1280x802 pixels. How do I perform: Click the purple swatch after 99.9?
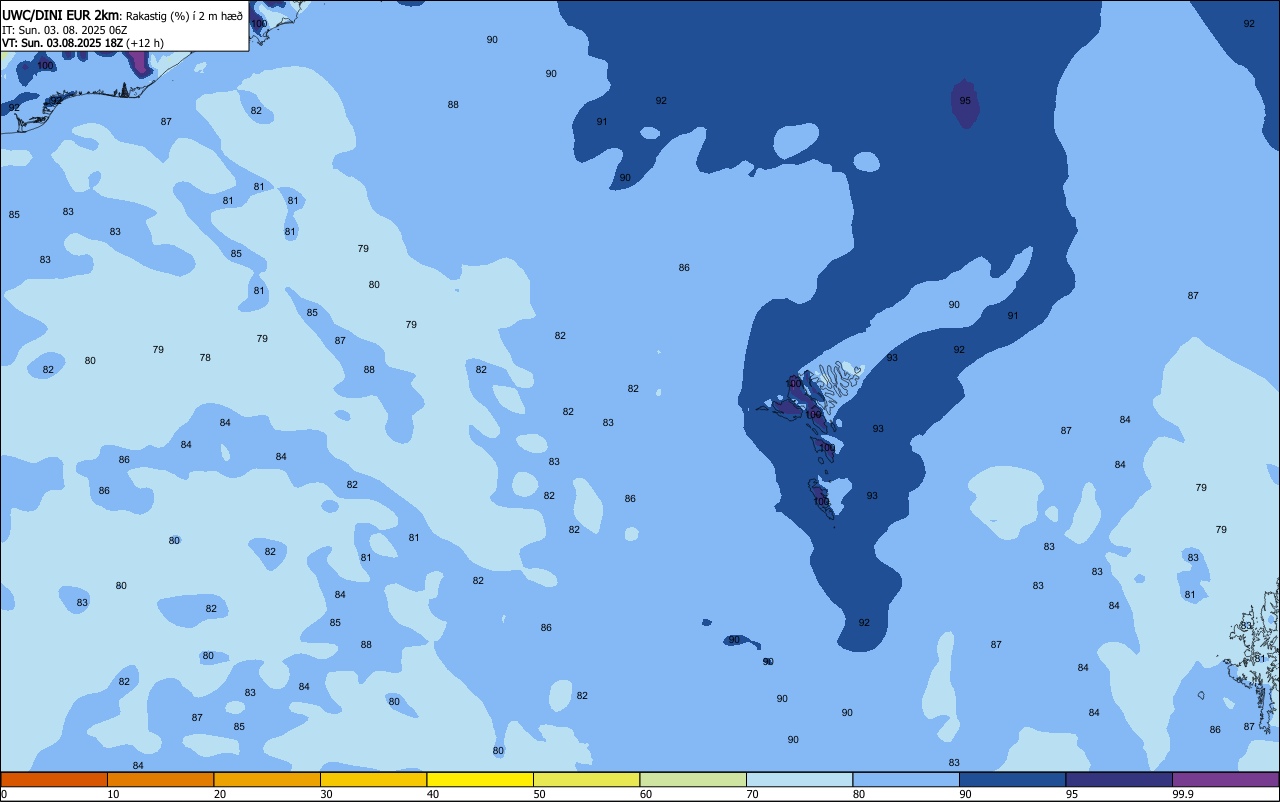coord(1225,779)
